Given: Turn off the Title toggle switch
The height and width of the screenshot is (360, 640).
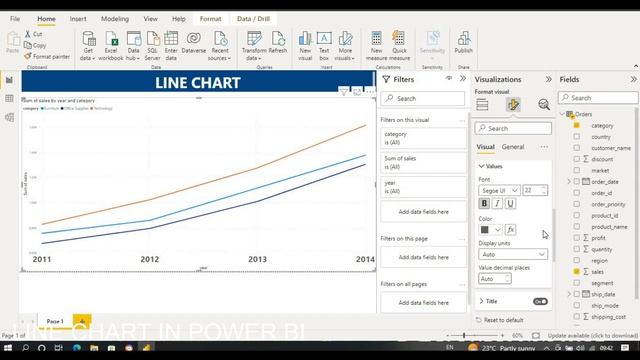Looking at the screenshot, I should pos(540,302).
